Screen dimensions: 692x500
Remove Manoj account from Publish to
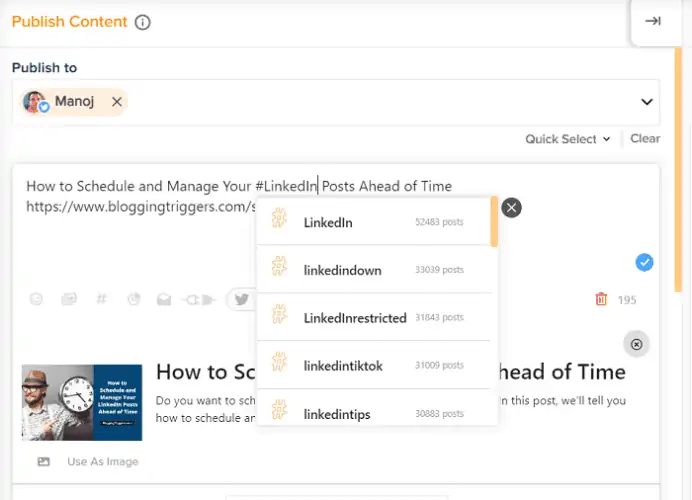pos(117,102)
